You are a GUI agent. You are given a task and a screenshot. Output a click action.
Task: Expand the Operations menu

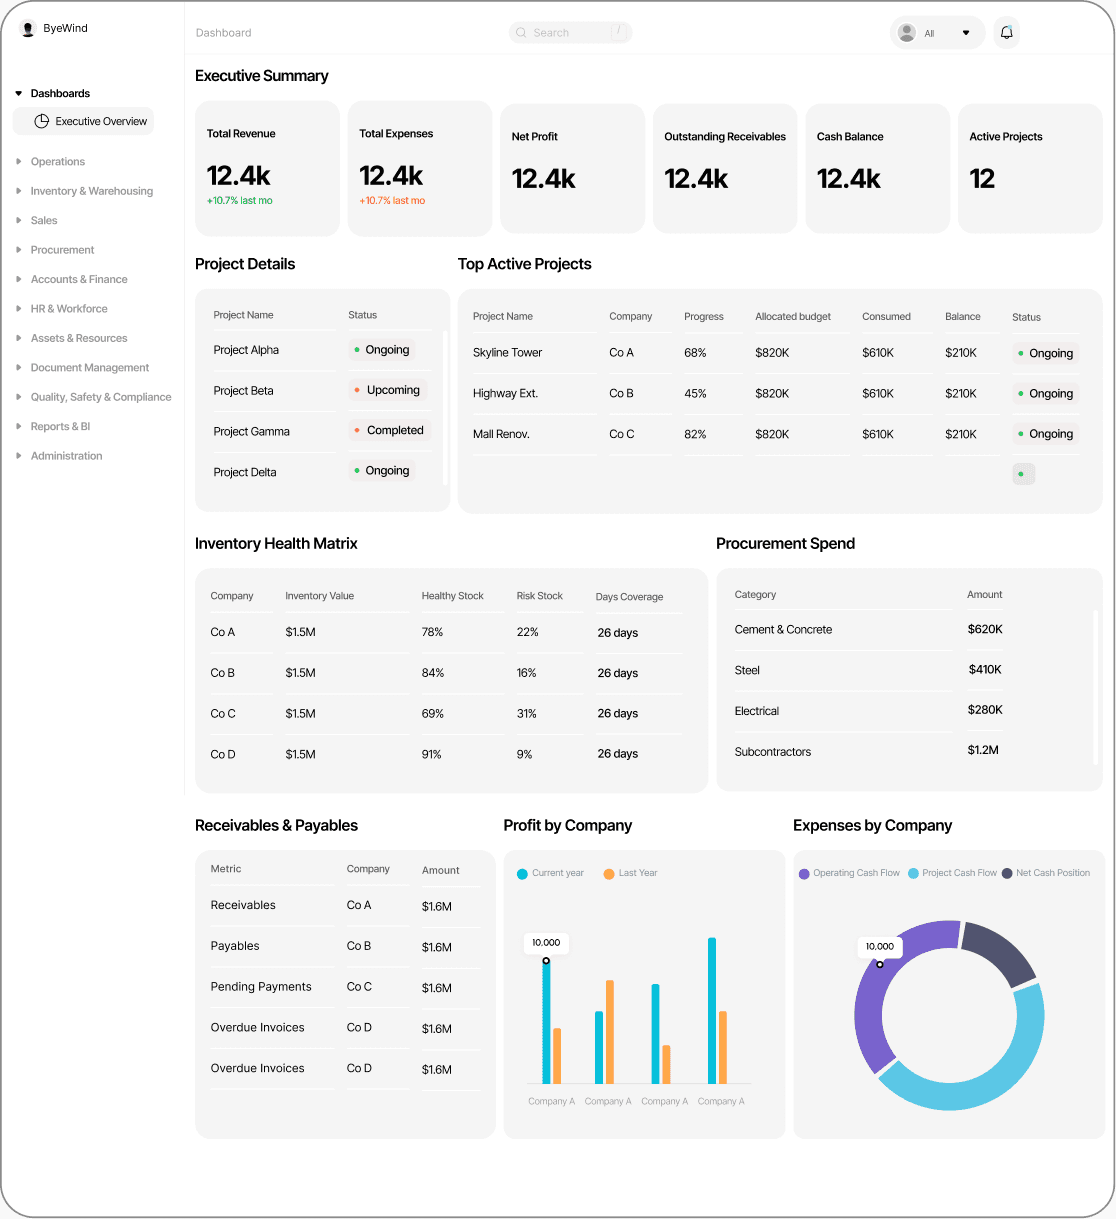pyautogui.click(x=19, y=161)
